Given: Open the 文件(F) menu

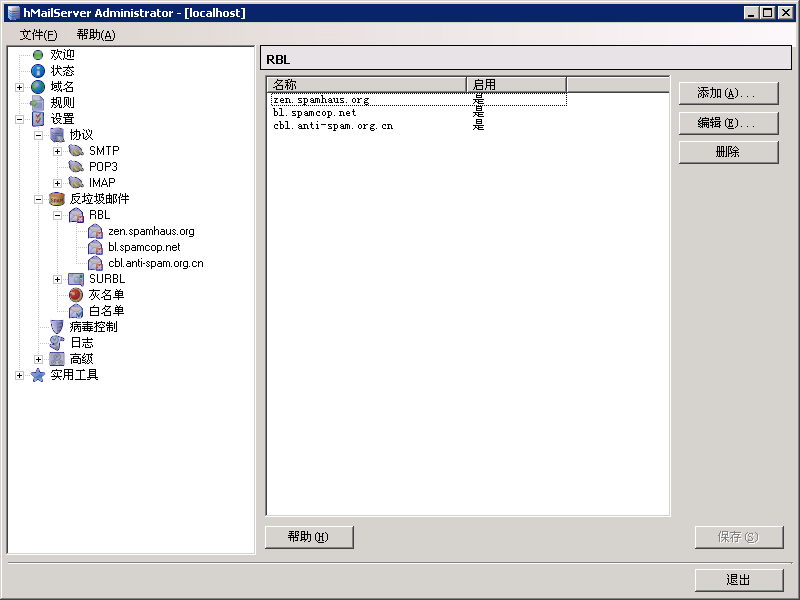Looking at the screenshot, I should pos(38,35).
